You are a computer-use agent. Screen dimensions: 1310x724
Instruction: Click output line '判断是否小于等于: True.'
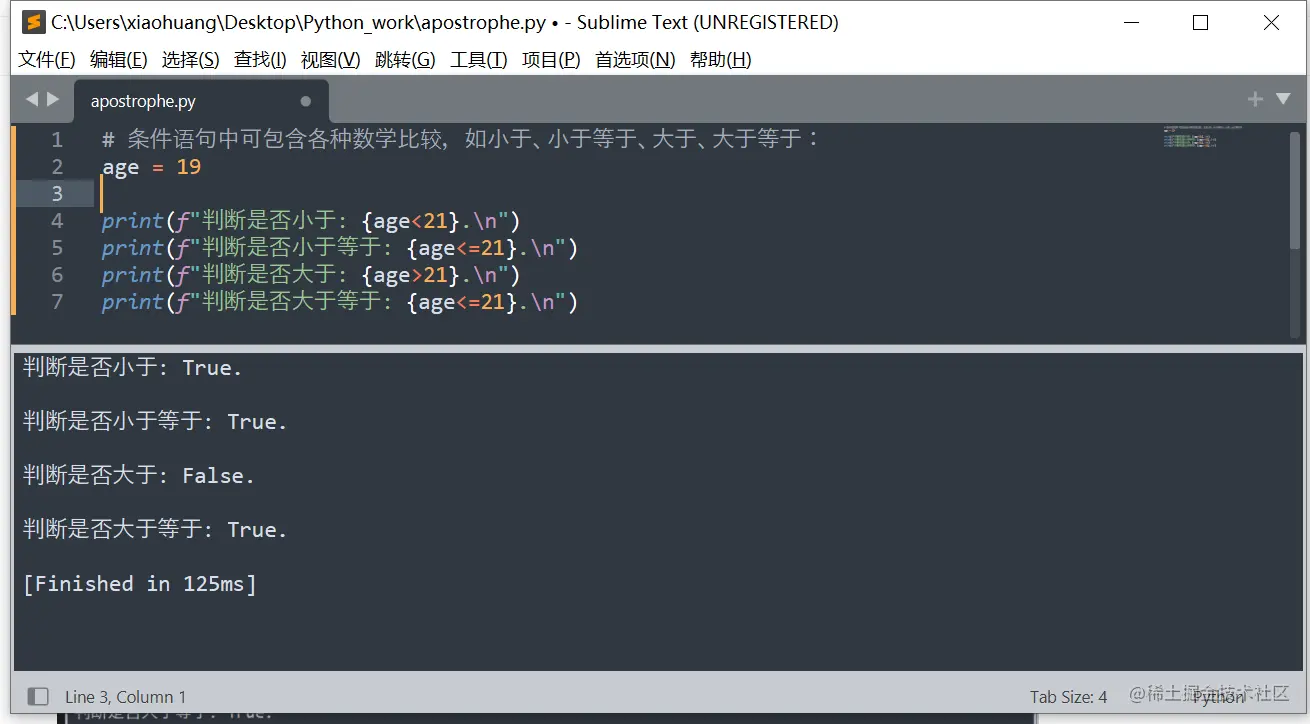click(x=155, y=422)
